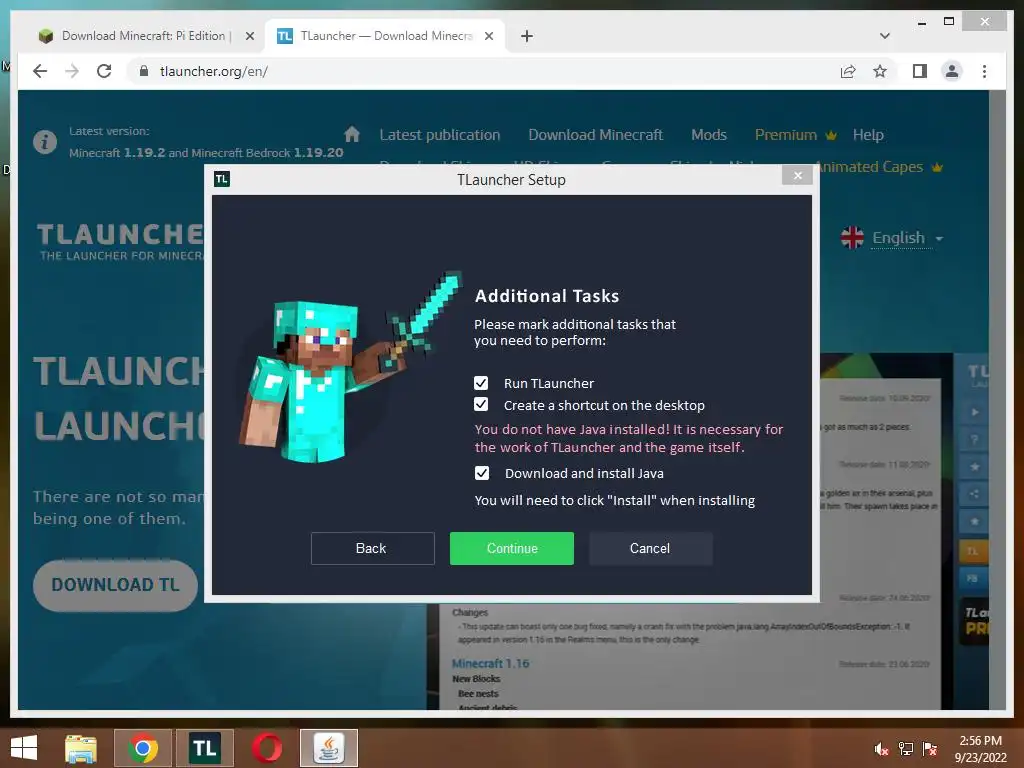This screenshot has width=1024, height=768.
Task: Close the TLauncher Setup dialog
Action: 797,175
